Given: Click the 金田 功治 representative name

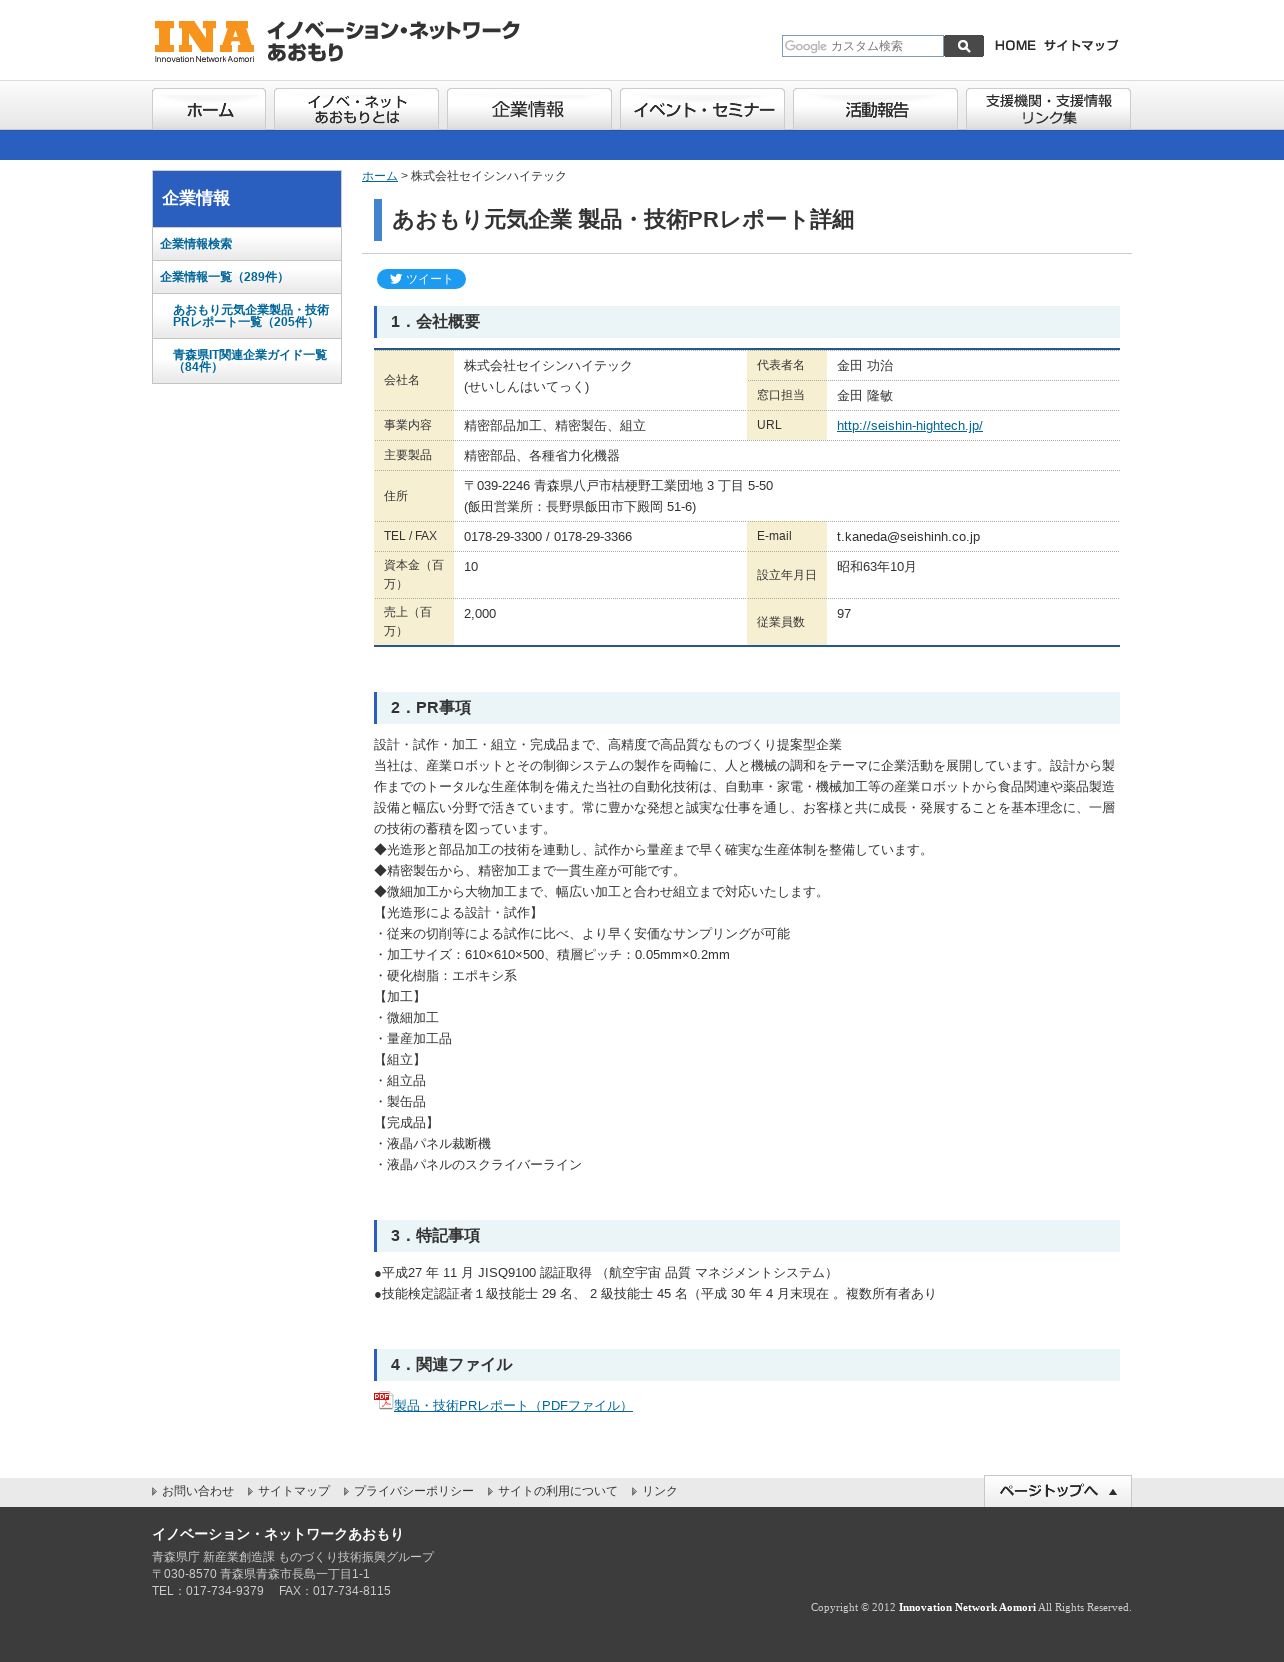Looking at the screenshot, I should [x=865, y=366].
